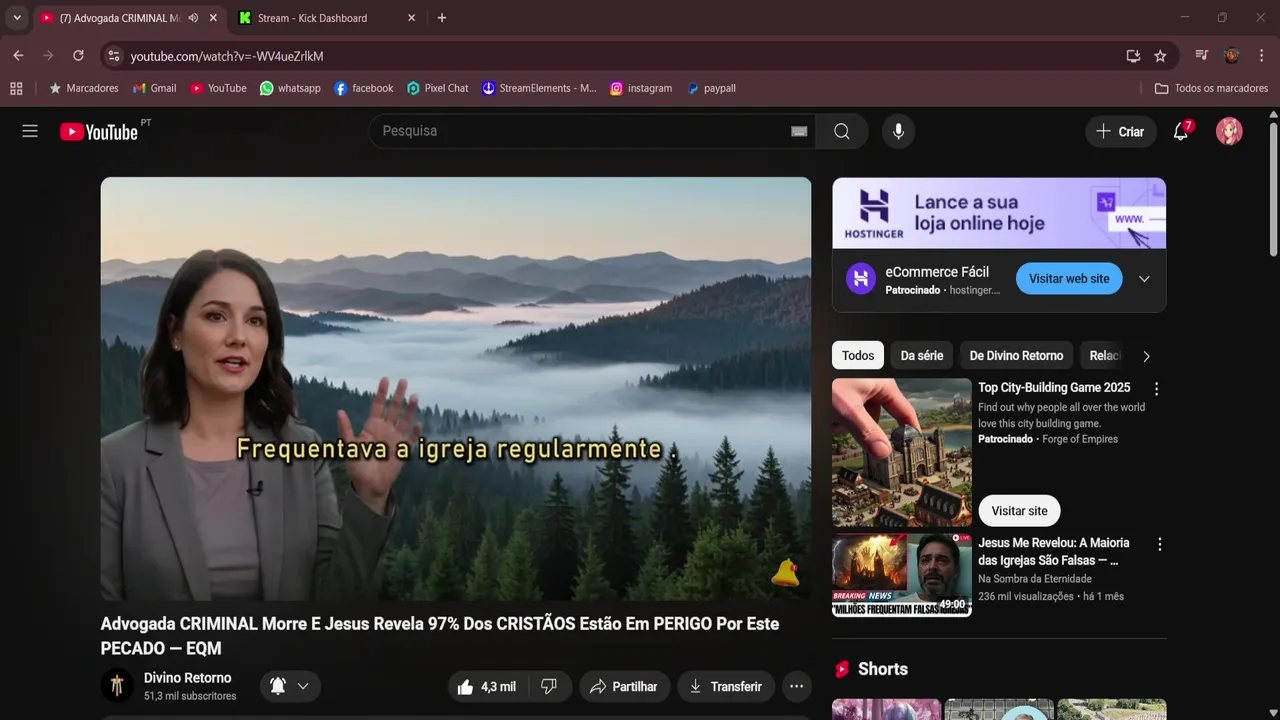Open Na Sombra da Eternidade channel
This screenshot has width=1280, height=720.
point(1035,579)
